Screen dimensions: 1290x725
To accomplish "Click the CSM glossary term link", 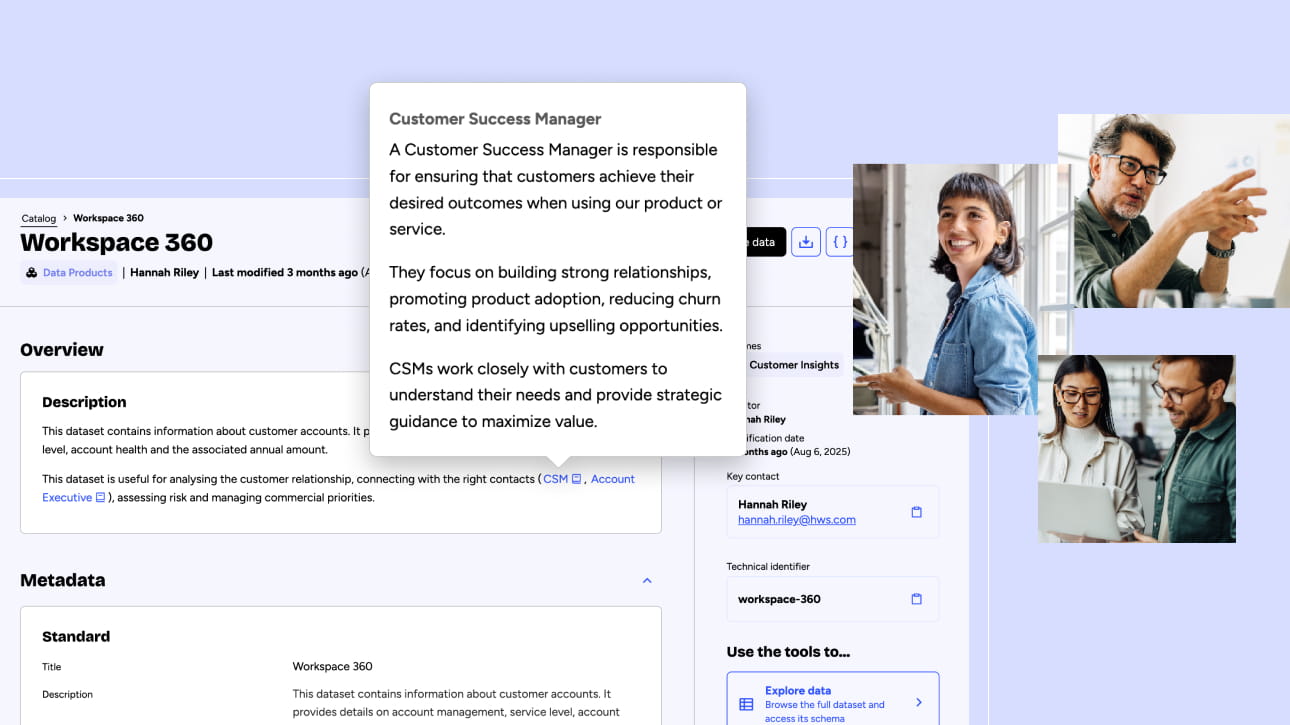I will (x=555, y=479).
